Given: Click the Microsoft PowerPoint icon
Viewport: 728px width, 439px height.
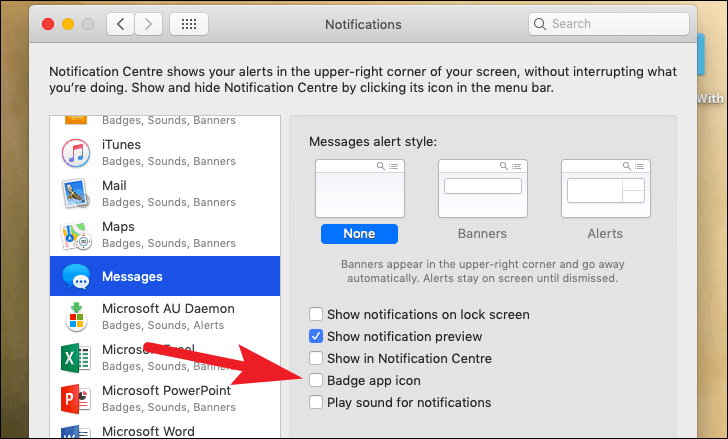Looking at the screenshot, I should (x=75, y=399).
